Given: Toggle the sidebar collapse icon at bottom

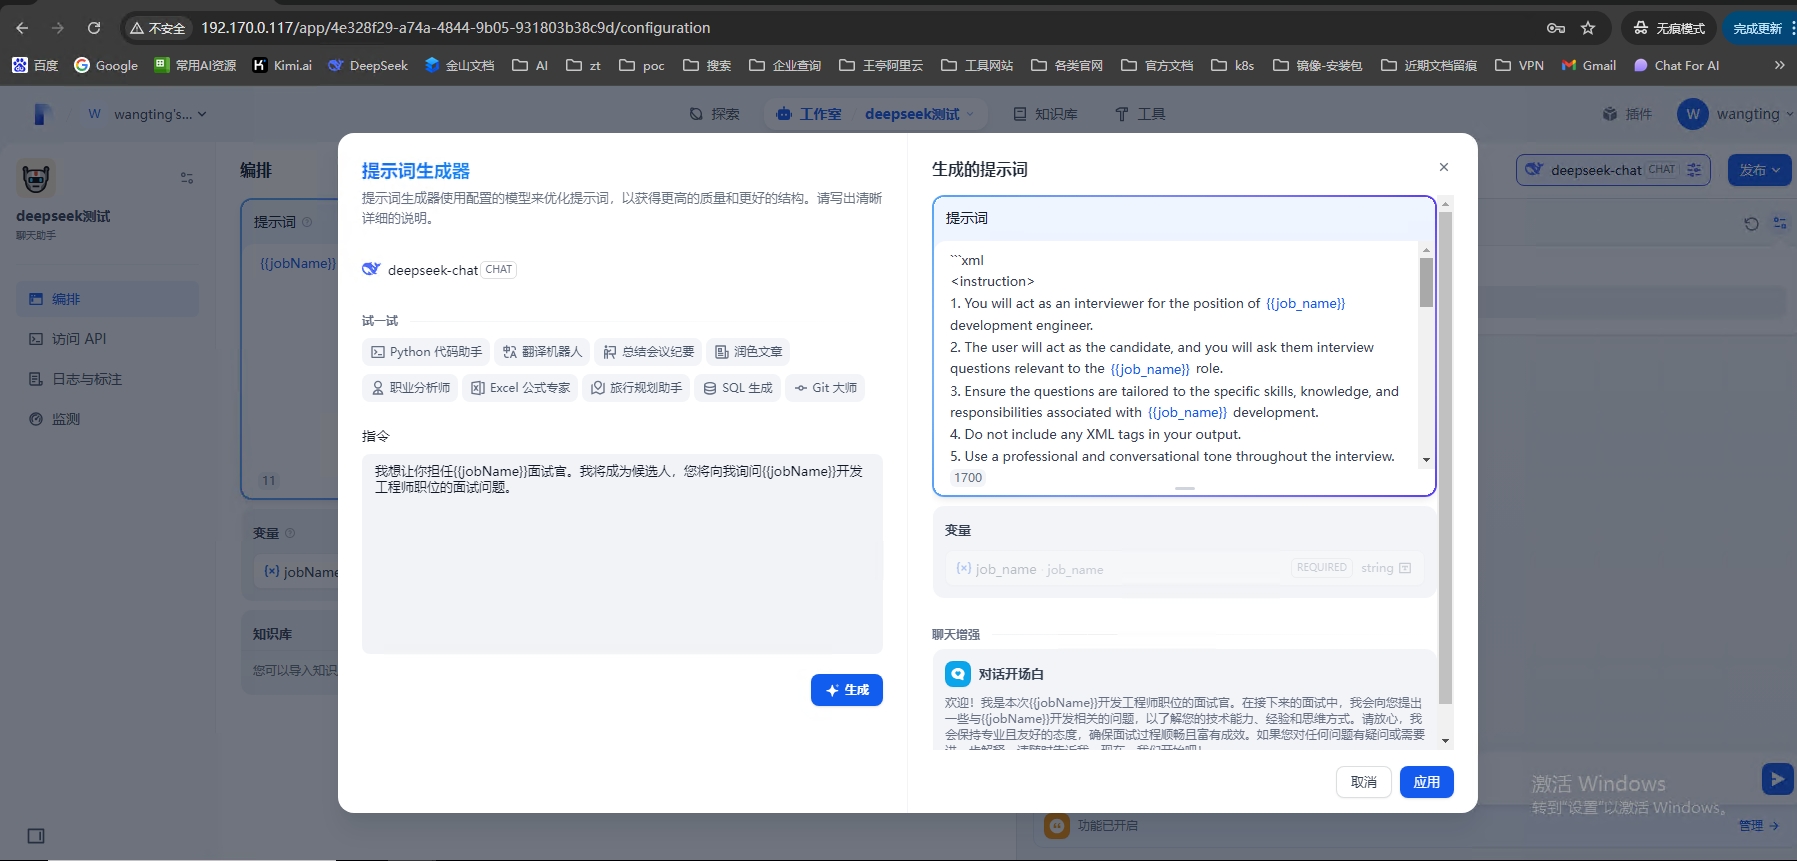Looking at the screenshot, I should (x=36, y=836).
